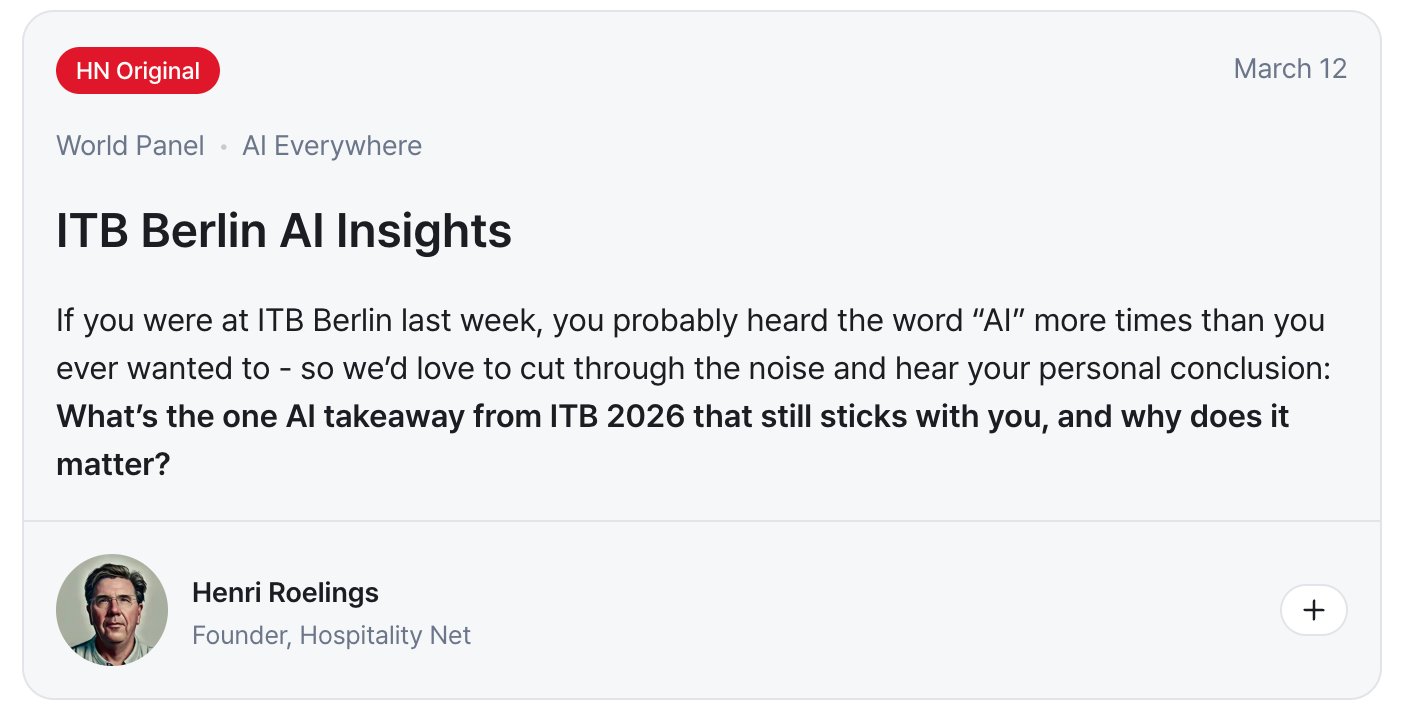The image size is (1402, 728).
Task: Click Henri Roelings' profile photo
Action: tap(112, 610)
